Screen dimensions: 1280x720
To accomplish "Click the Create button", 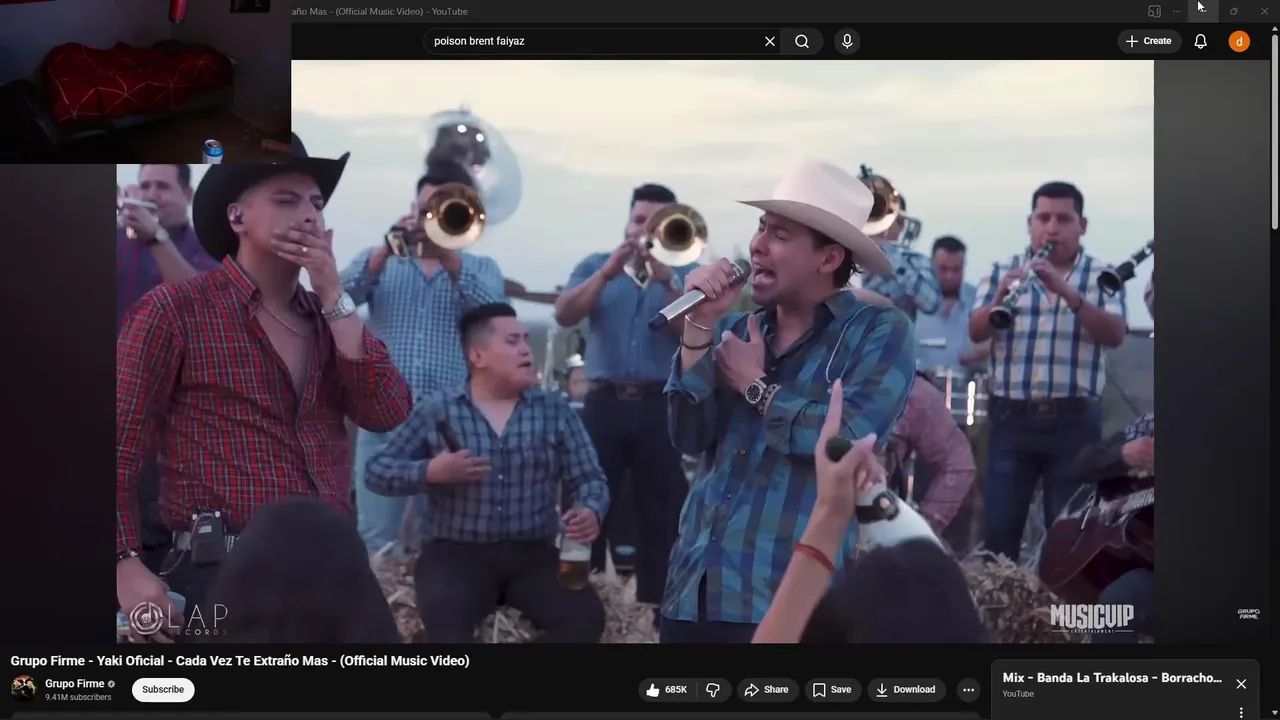I will coord(1149,41).
